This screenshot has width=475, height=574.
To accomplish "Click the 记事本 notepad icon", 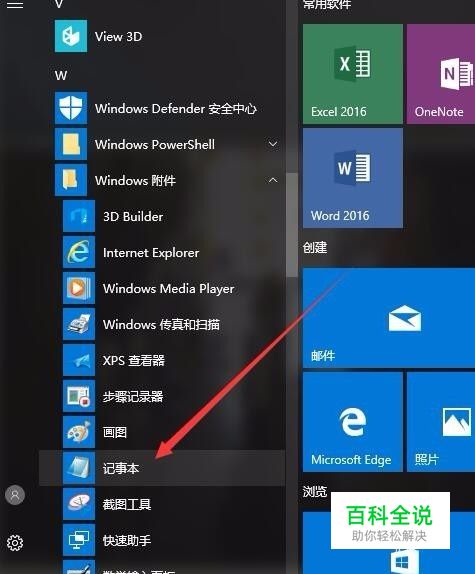I will click(x=79, y=468).
